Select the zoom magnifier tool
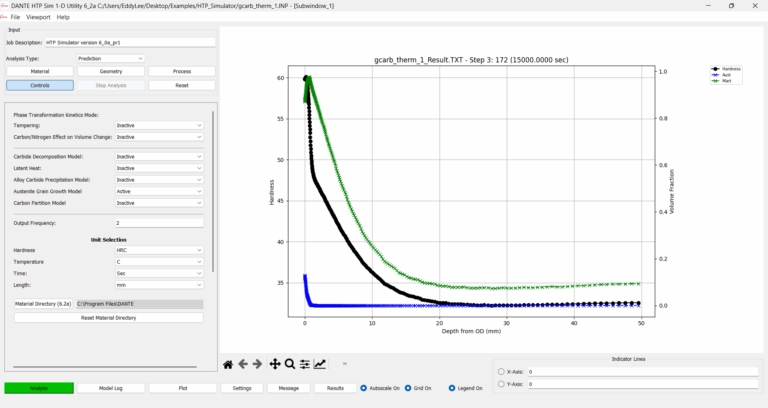 coord(290,364)
